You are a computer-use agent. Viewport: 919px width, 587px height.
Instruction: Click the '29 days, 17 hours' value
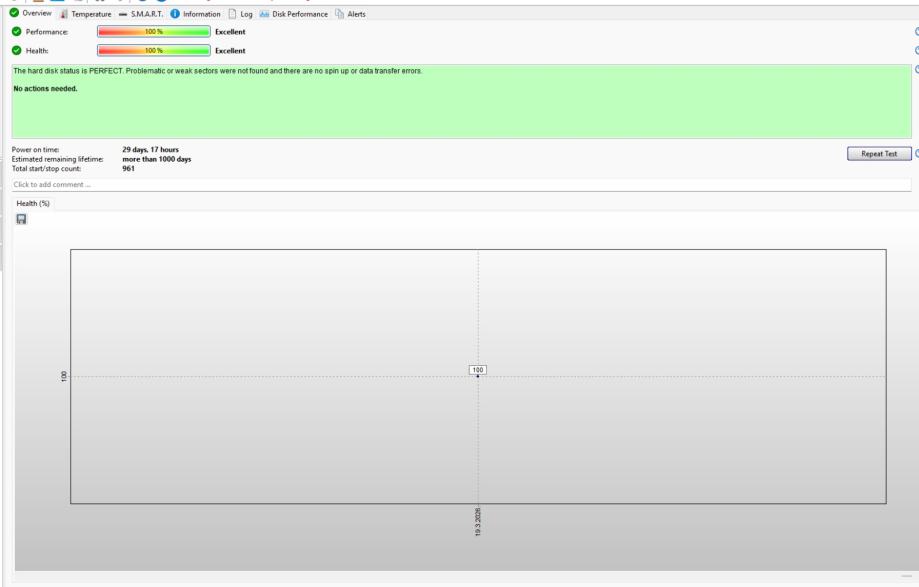point(151,149)
